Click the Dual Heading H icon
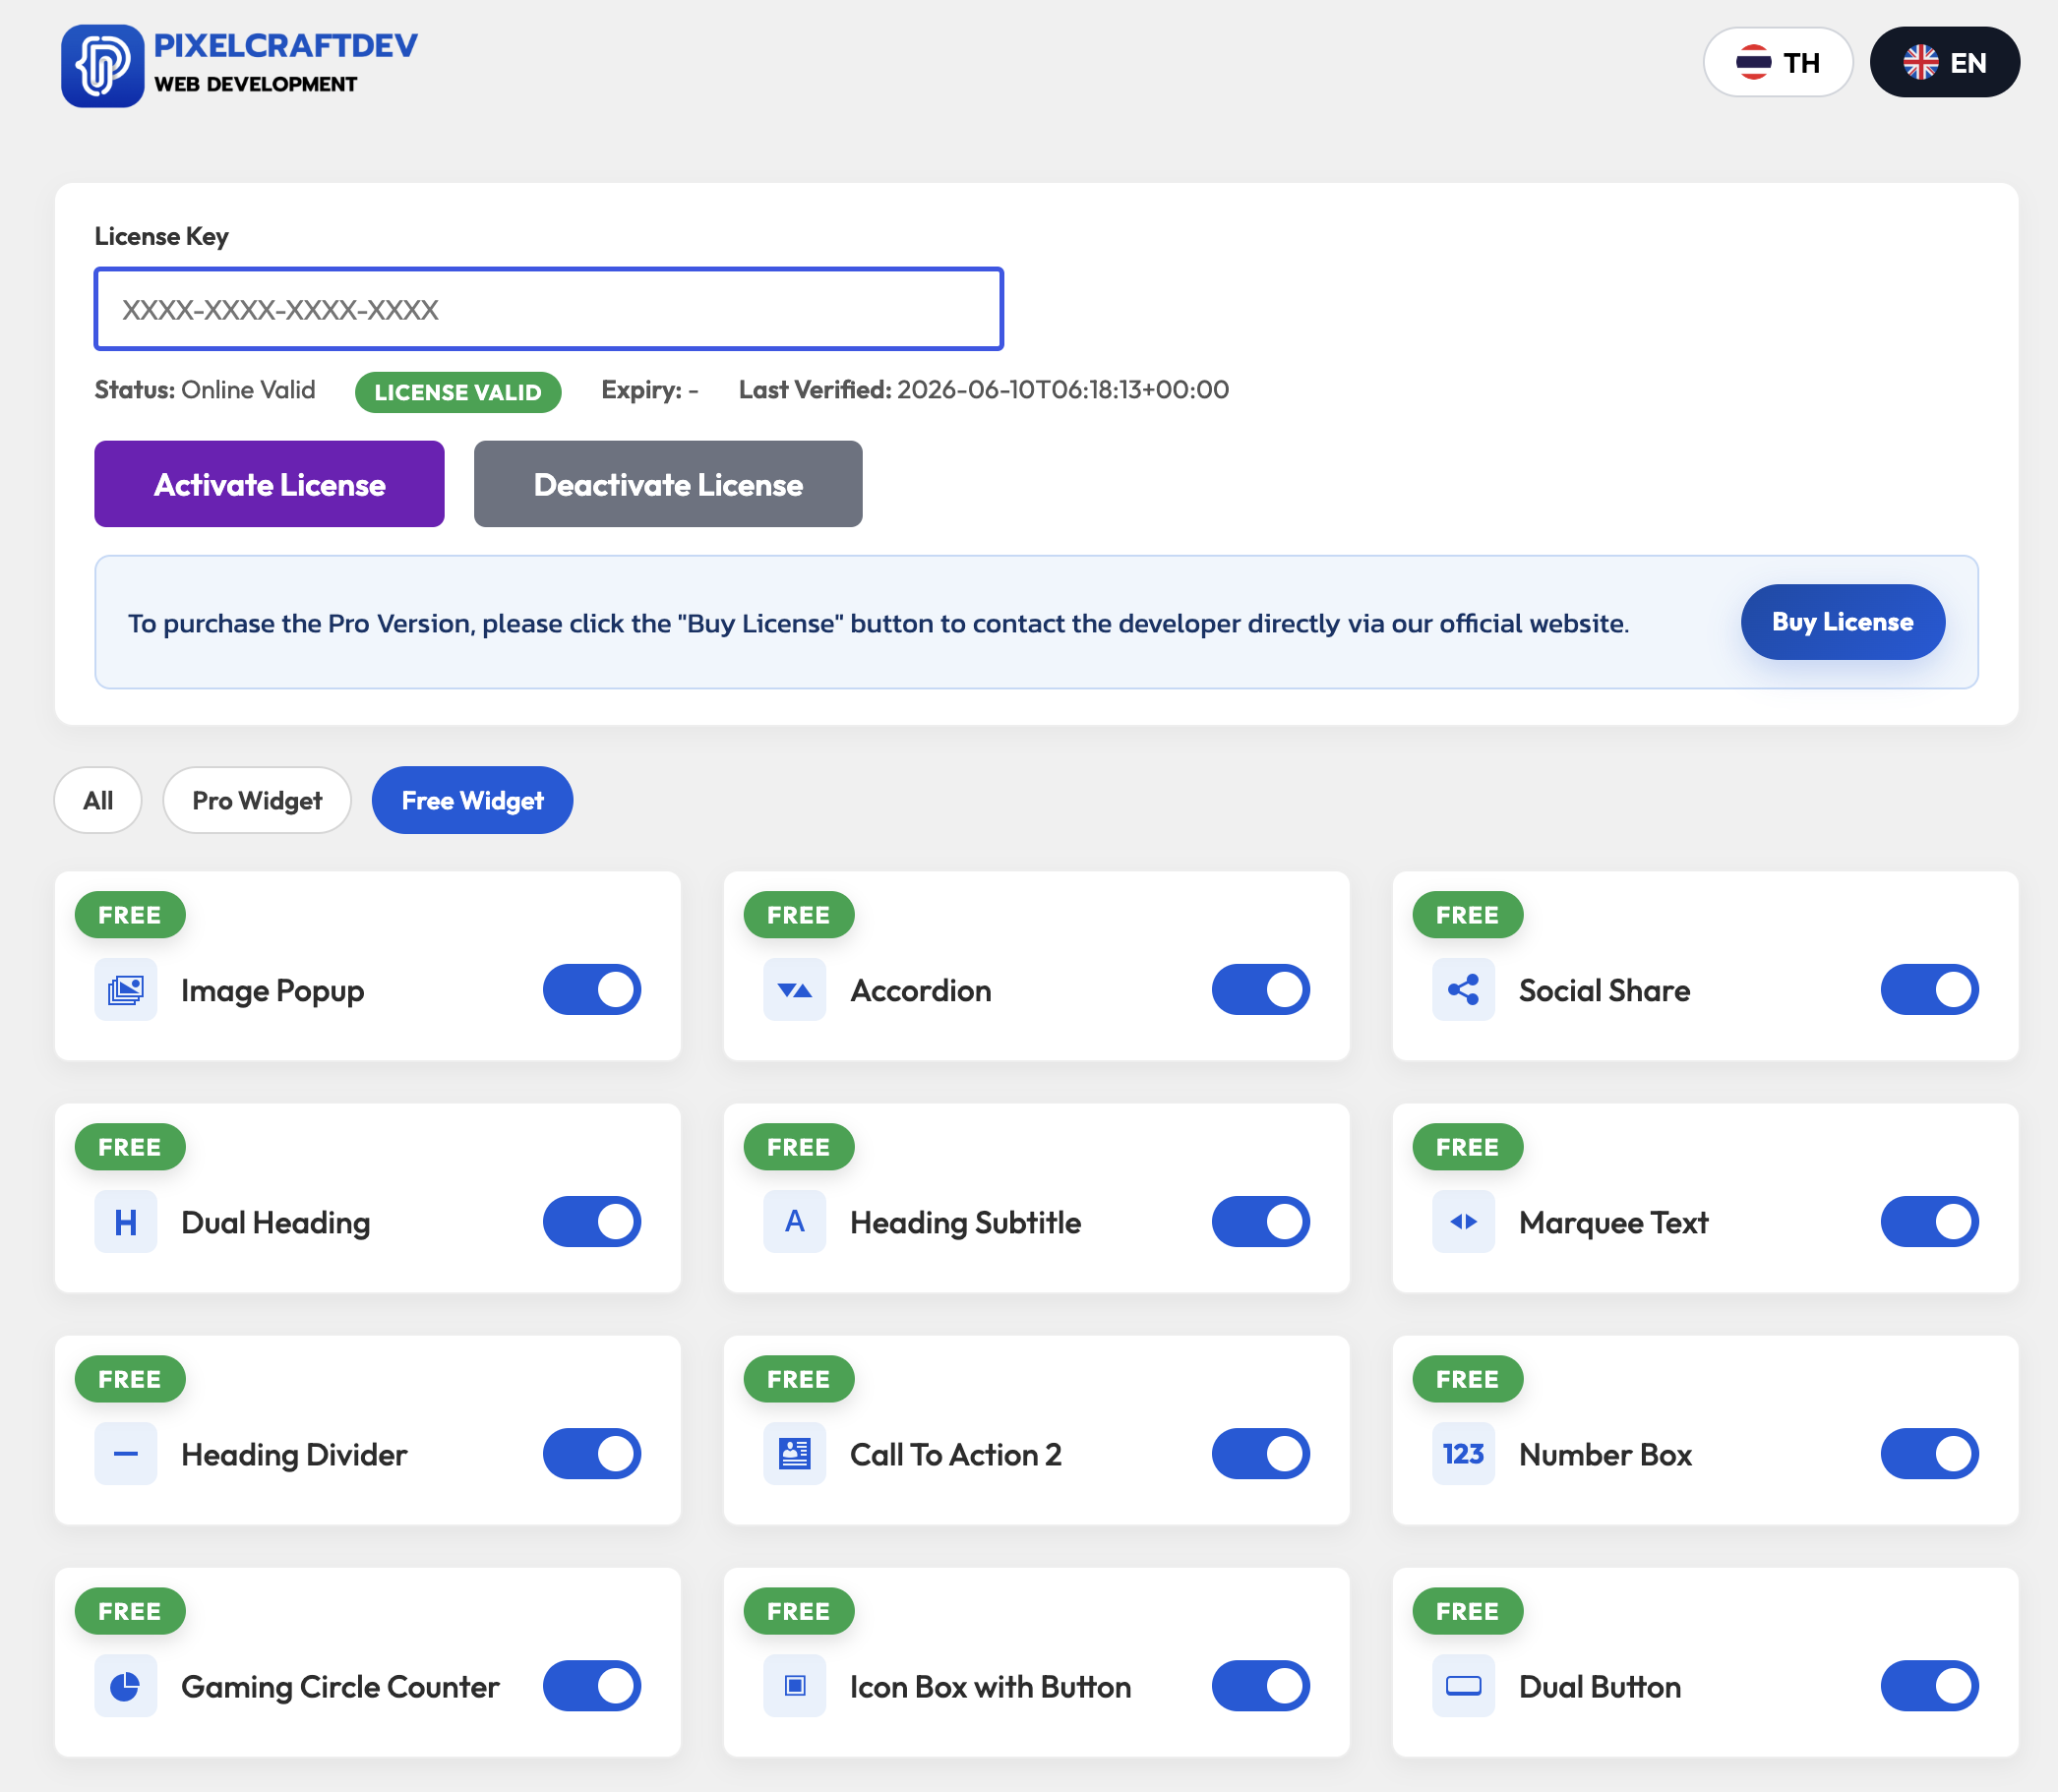The width and height of the screenshot is (2058, 1792). tap(126, 1222)
